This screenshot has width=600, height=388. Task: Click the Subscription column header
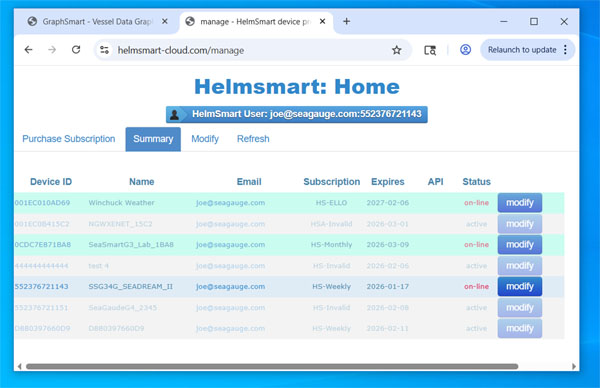332,182
